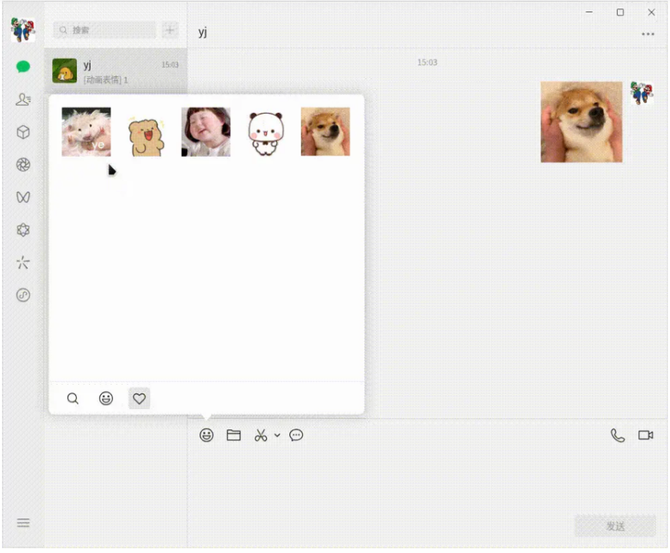Image resolution: width=670 pixels, height=553 pixels.
Task: Click the plus button next to search
Action: pyautogui.click(x=170, y=31)
